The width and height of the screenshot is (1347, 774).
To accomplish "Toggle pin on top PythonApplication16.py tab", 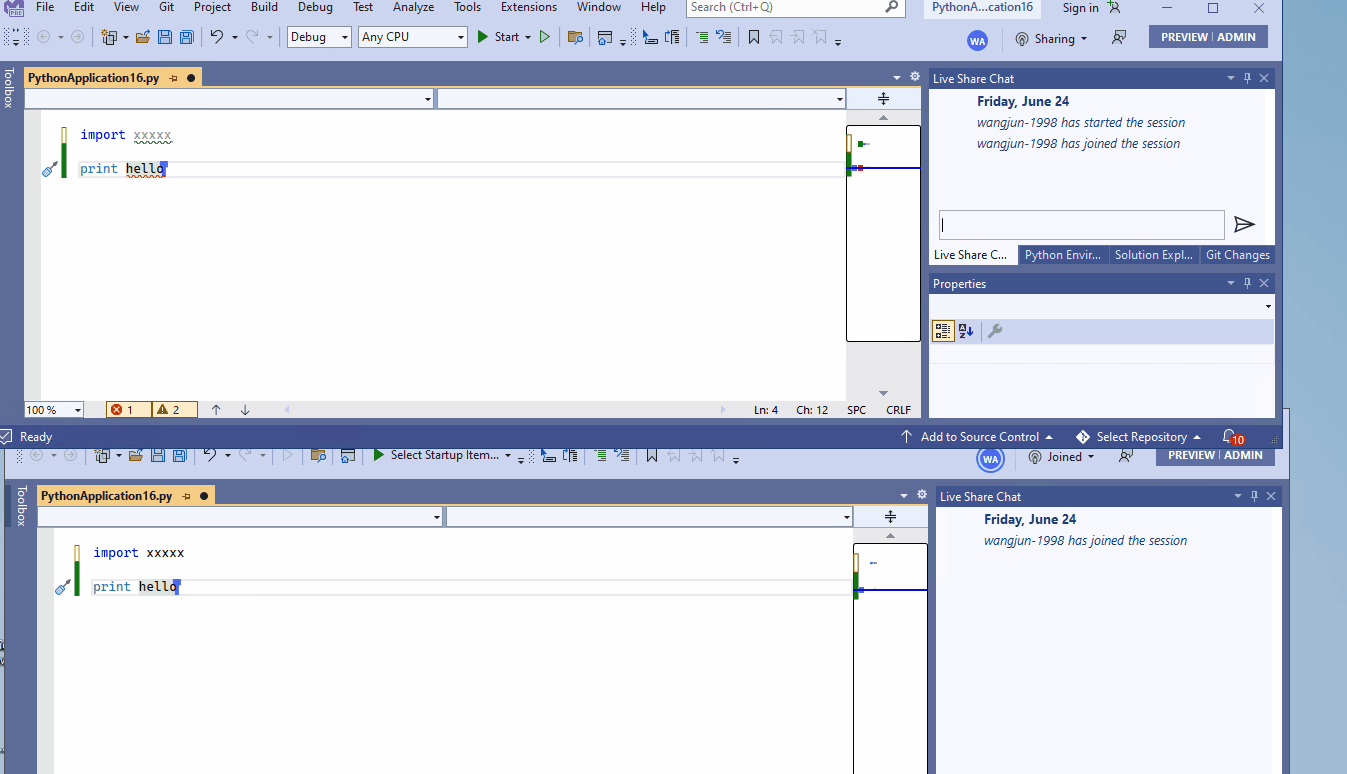I will [x=173, y=78].
